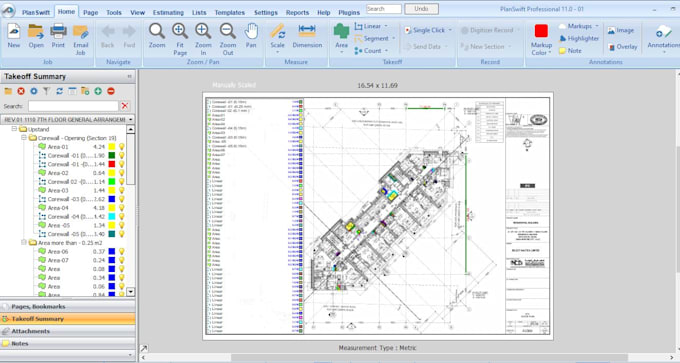Click the ribbon Search box

(384, 9)
